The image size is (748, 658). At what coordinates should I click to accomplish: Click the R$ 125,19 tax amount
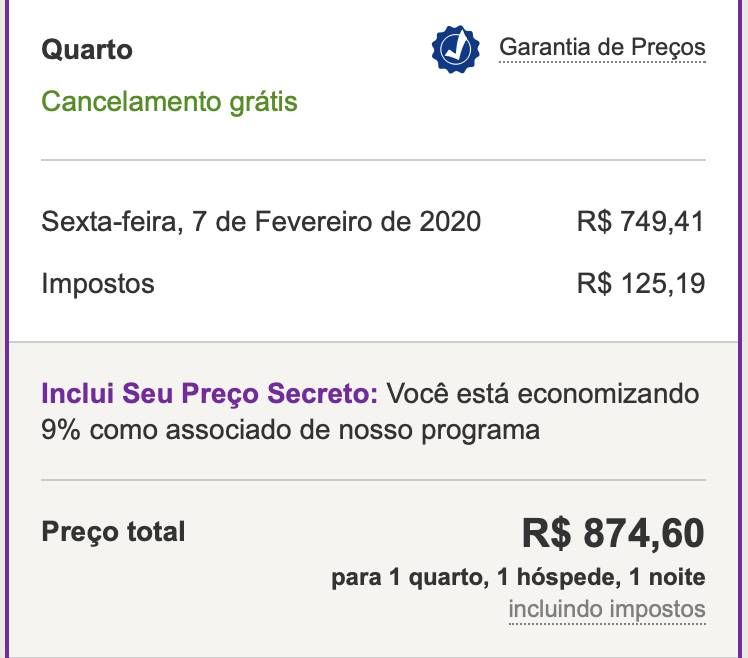point(641,283)
